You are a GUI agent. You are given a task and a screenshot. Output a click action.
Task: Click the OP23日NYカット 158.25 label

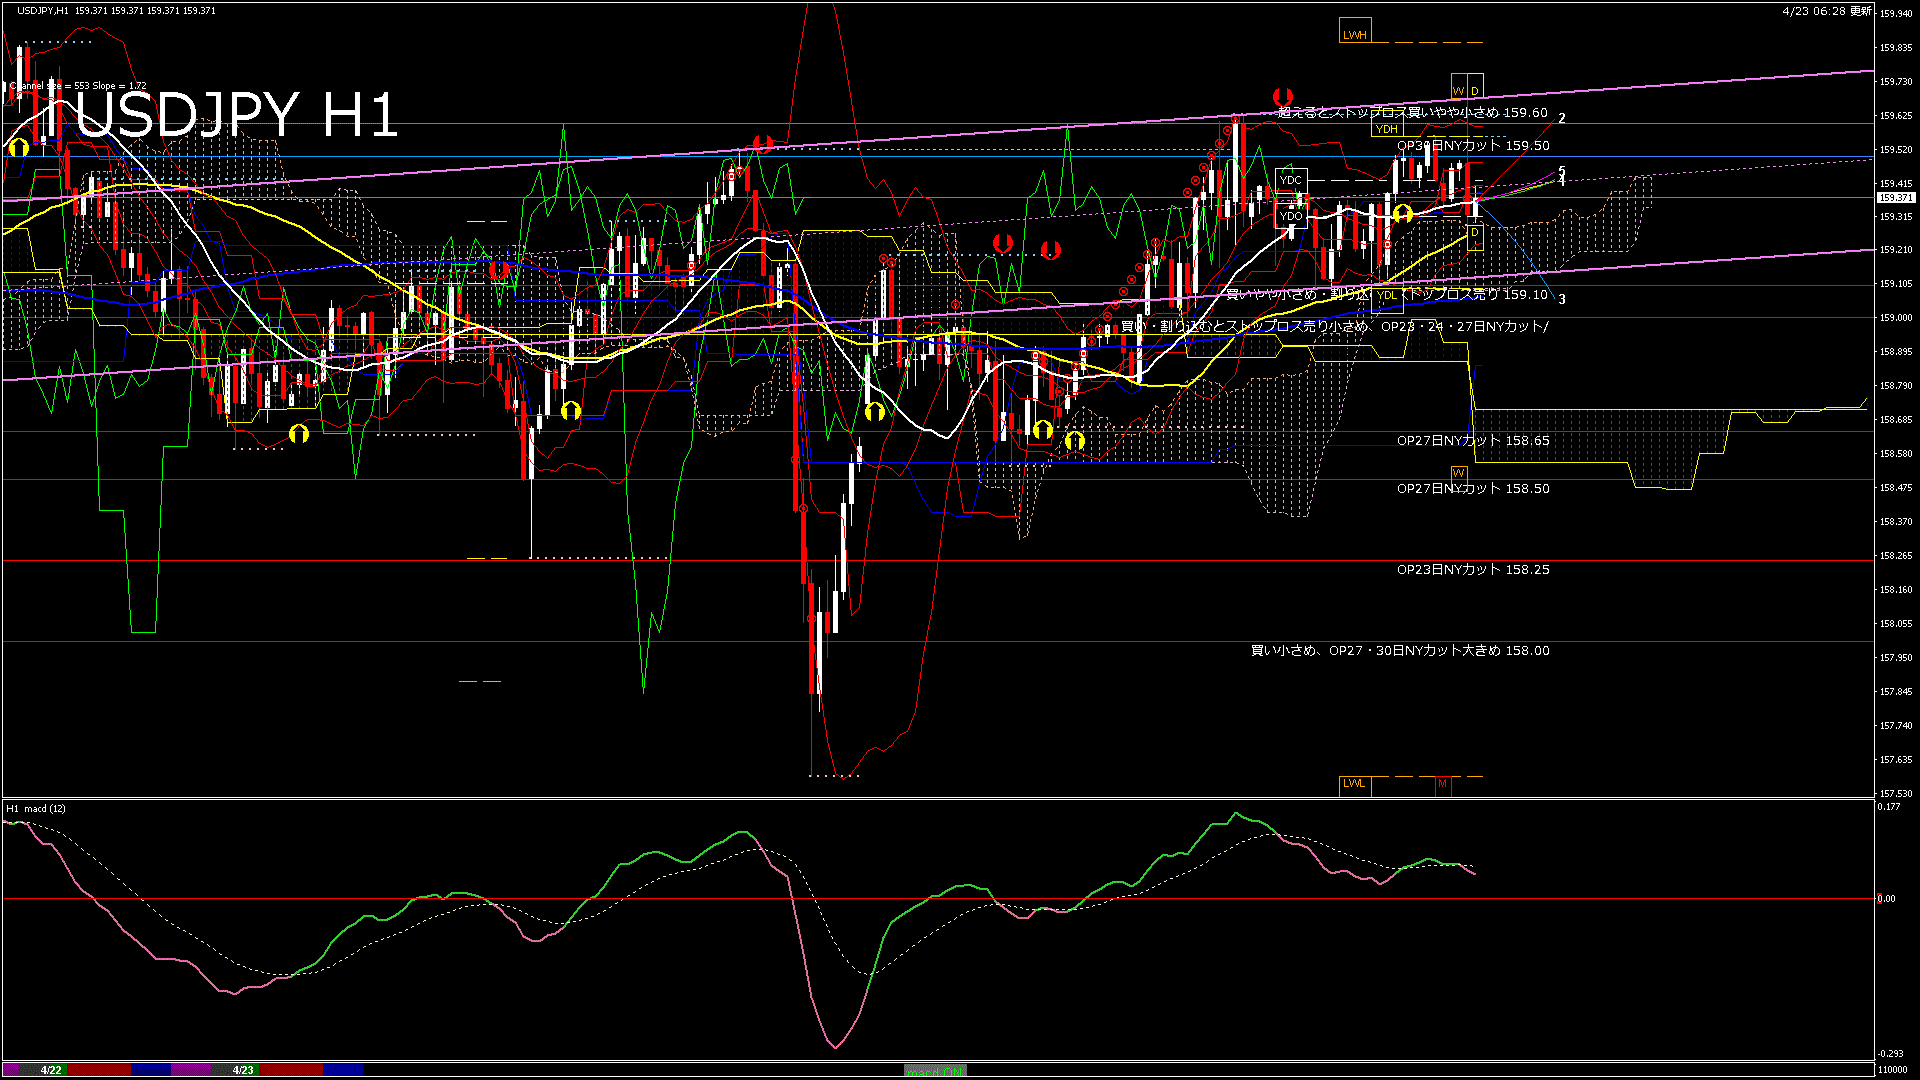(x=1473, y=570)
